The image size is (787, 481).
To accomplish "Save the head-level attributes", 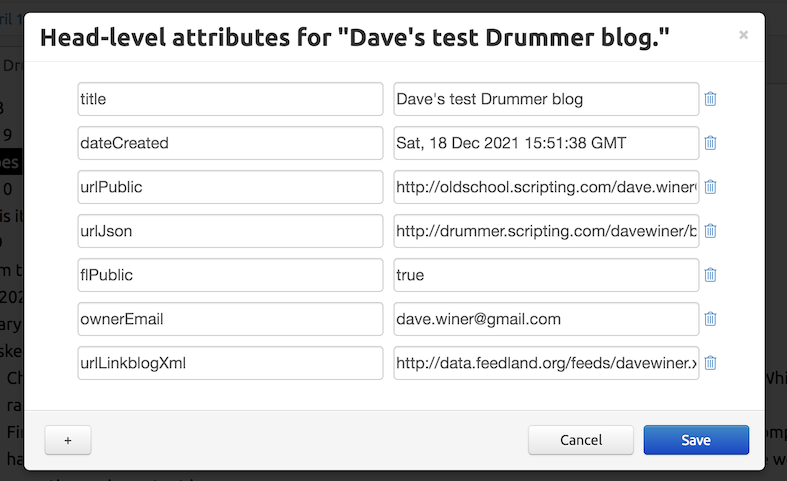I will (696, 440).
